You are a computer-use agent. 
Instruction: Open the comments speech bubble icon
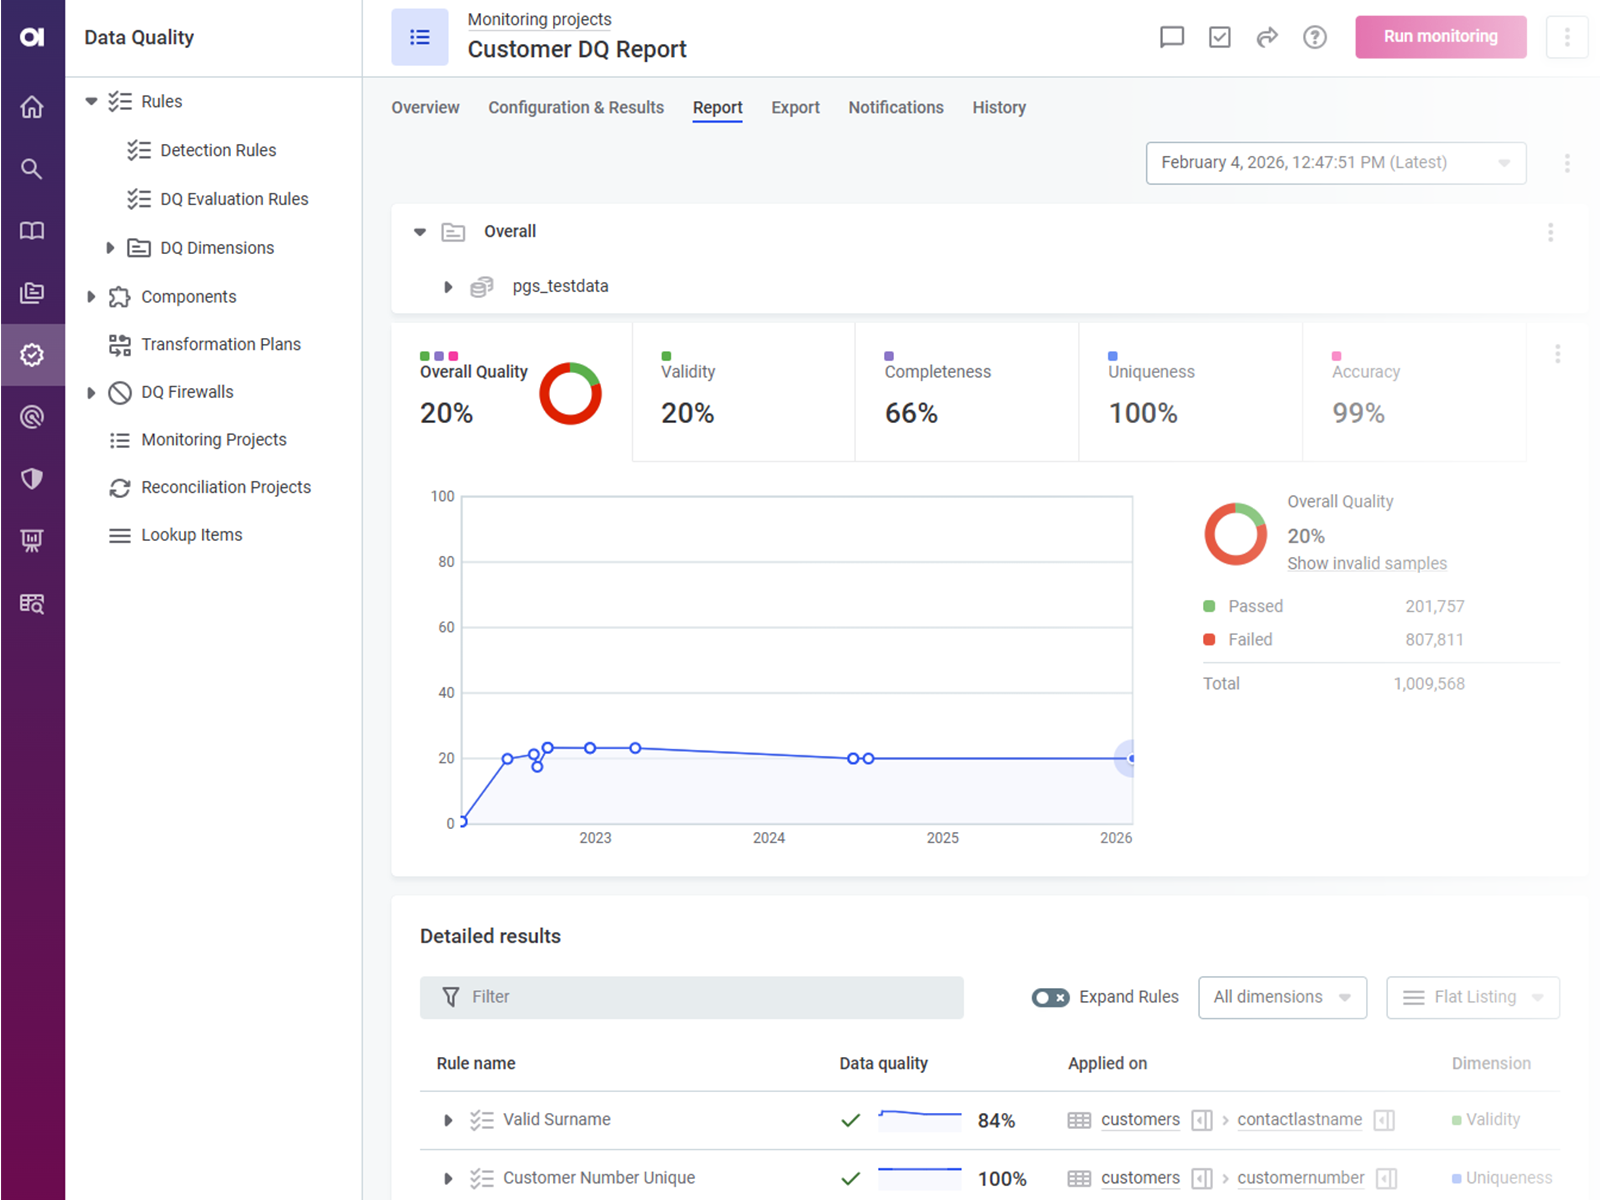pos(1171,37)
